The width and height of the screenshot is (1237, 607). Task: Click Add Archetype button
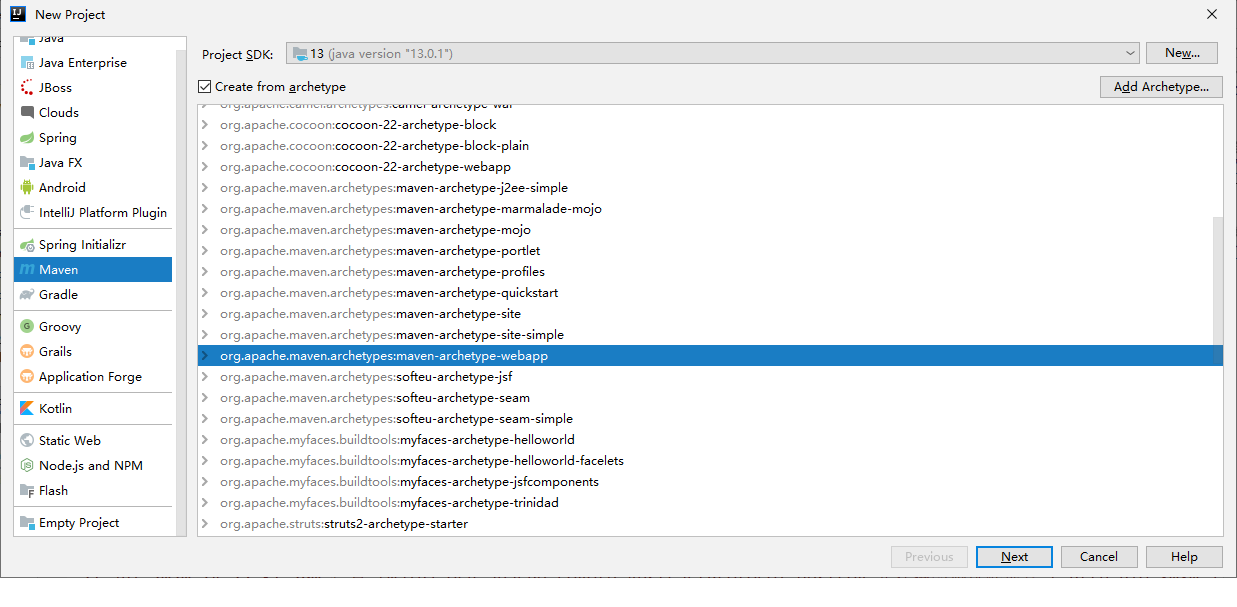[1161, 87]
